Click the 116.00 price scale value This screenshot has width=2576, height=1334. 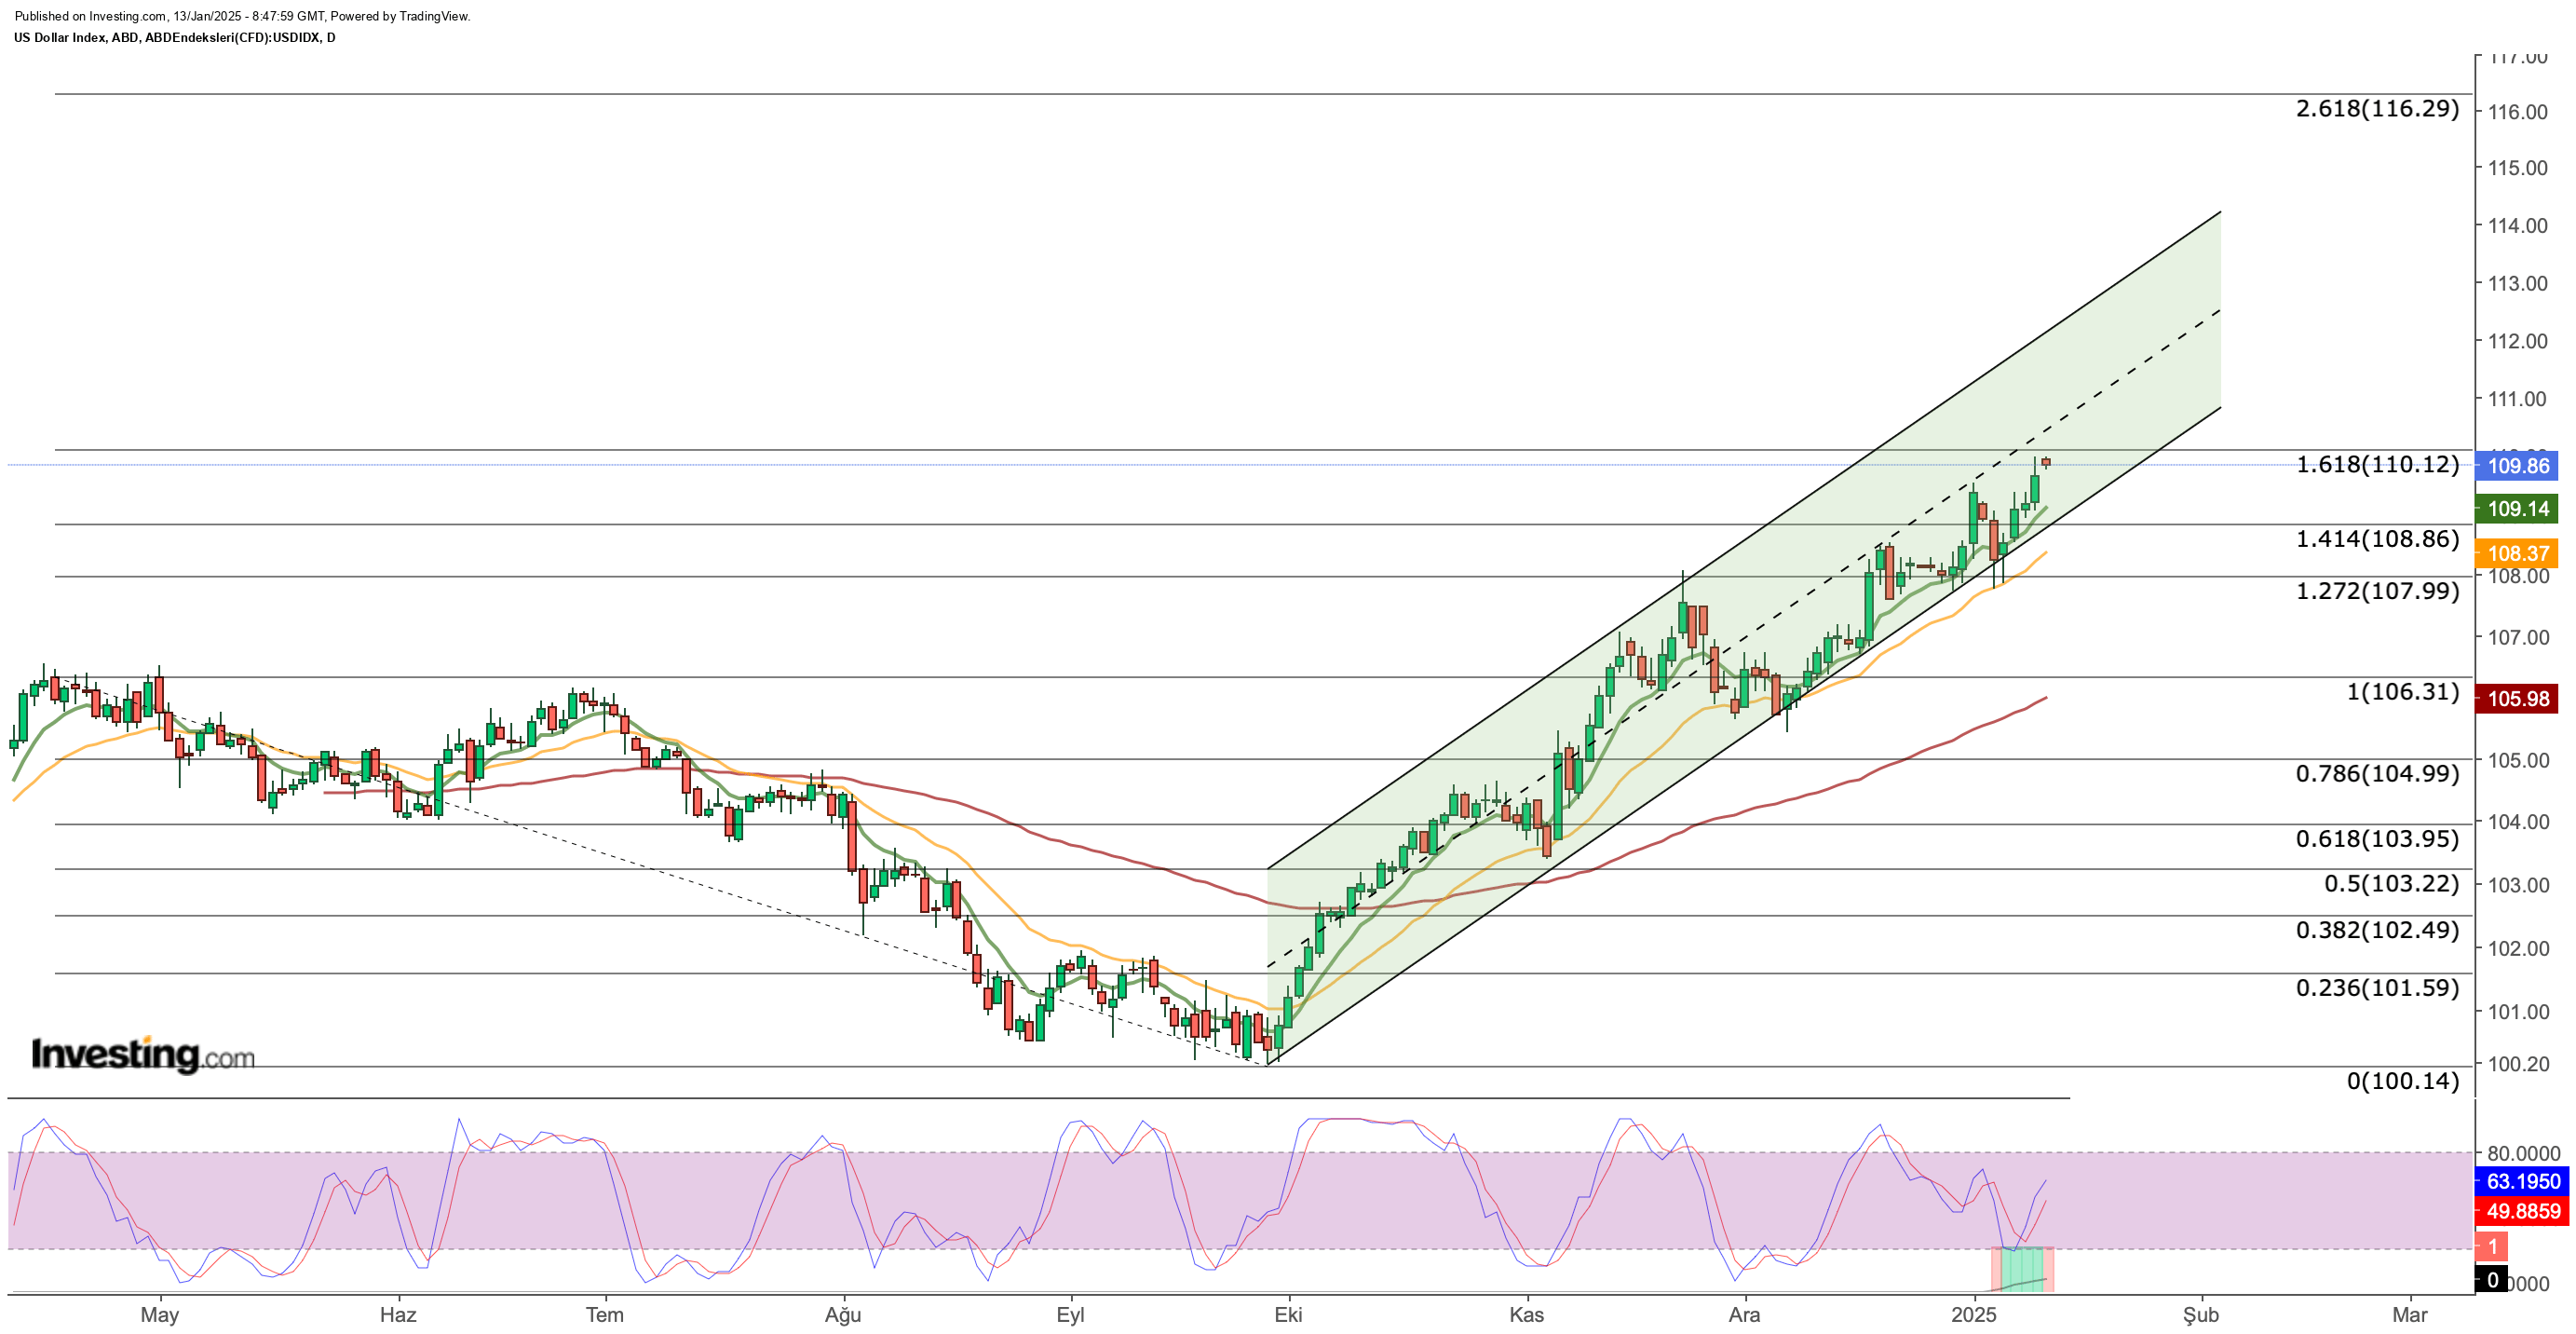coord(2518,112)
